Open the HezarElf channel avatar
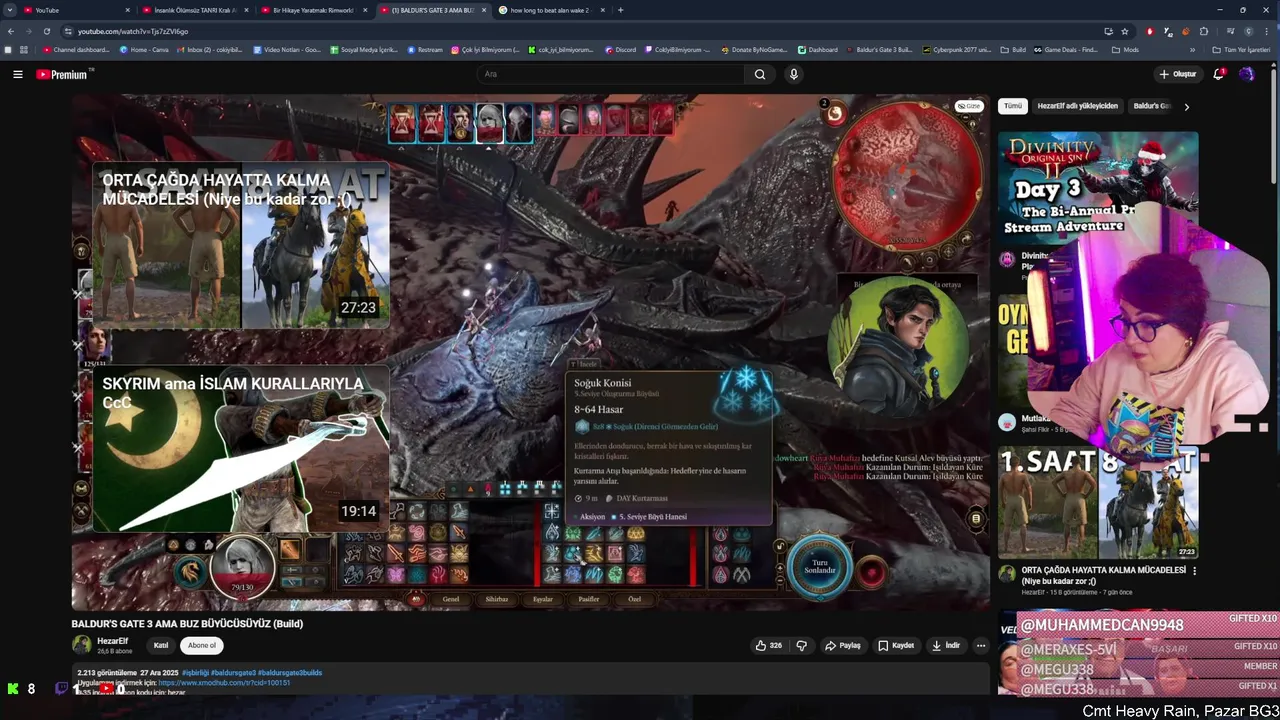Viewport: 1280px width, 720px height. [x=81, y=645]
